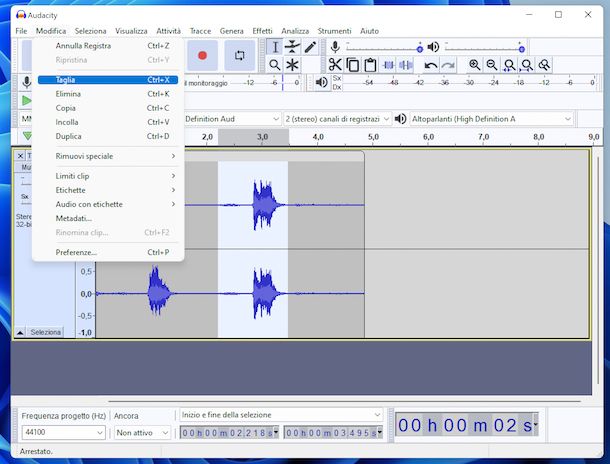Click the Cut scissors toolbar icon

pyautogui.click(x=335, y=65)
